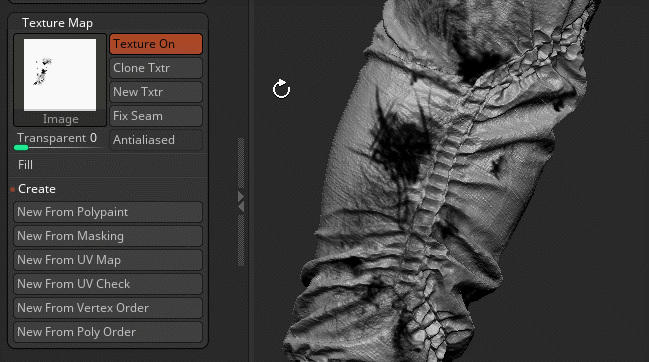Open the texture Image thumbnail

click(x=60, y=80)
